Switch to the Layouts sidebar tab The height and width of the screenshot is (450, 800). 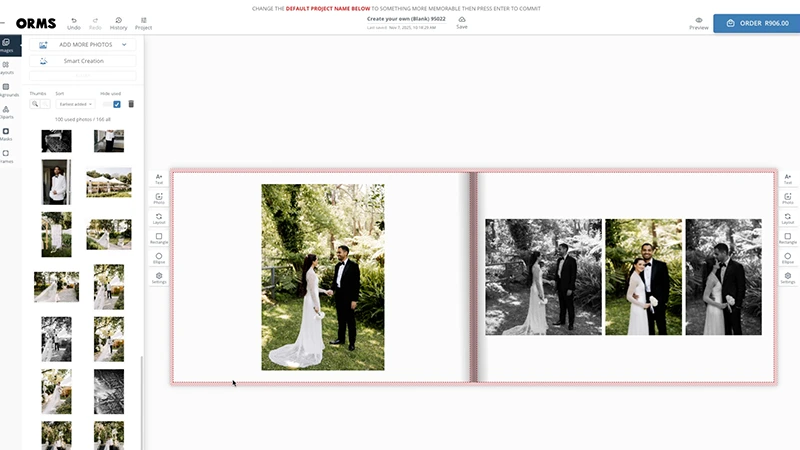pos(6,67)
